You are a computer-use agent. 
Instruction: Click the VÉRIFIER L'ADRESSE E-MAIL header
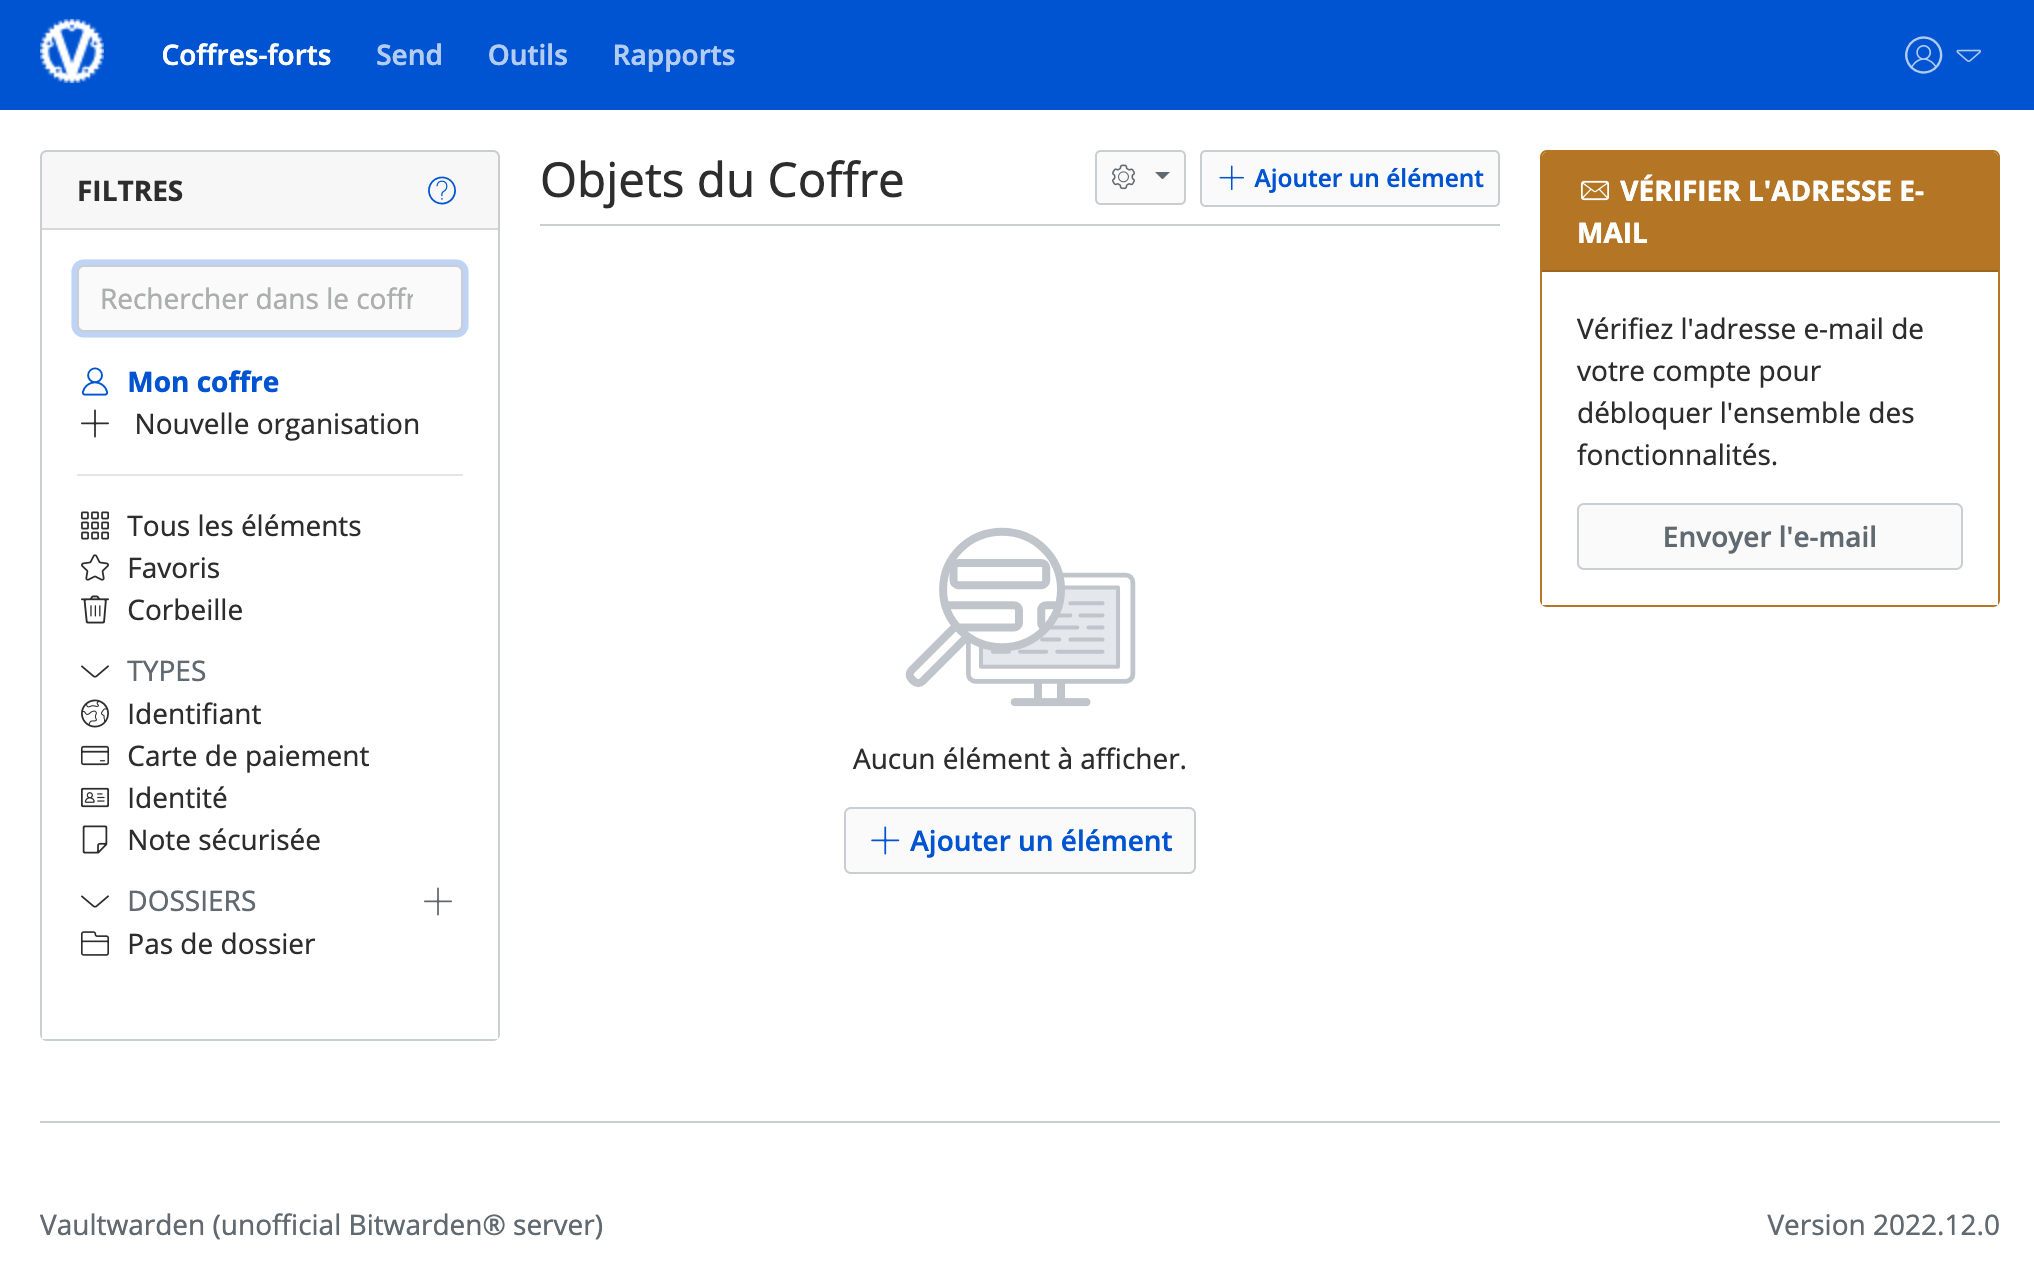tap(1770, 211)
